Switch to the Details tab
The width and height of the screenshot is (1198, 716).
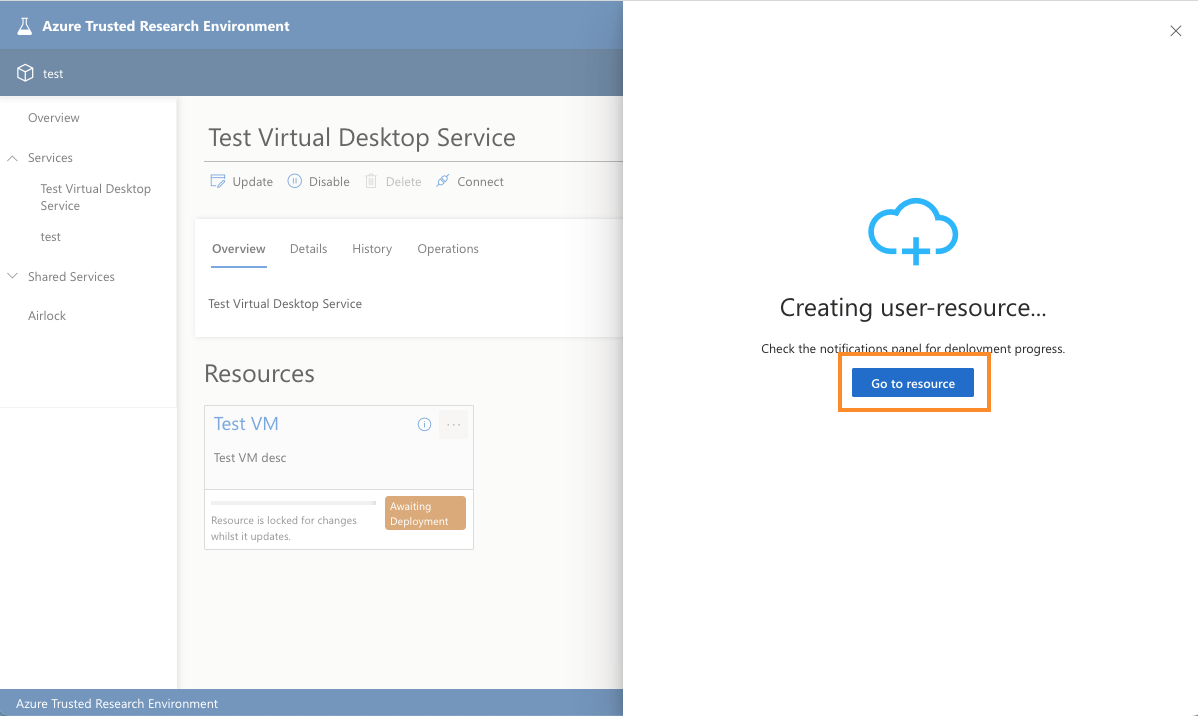(x=308, y=249)
